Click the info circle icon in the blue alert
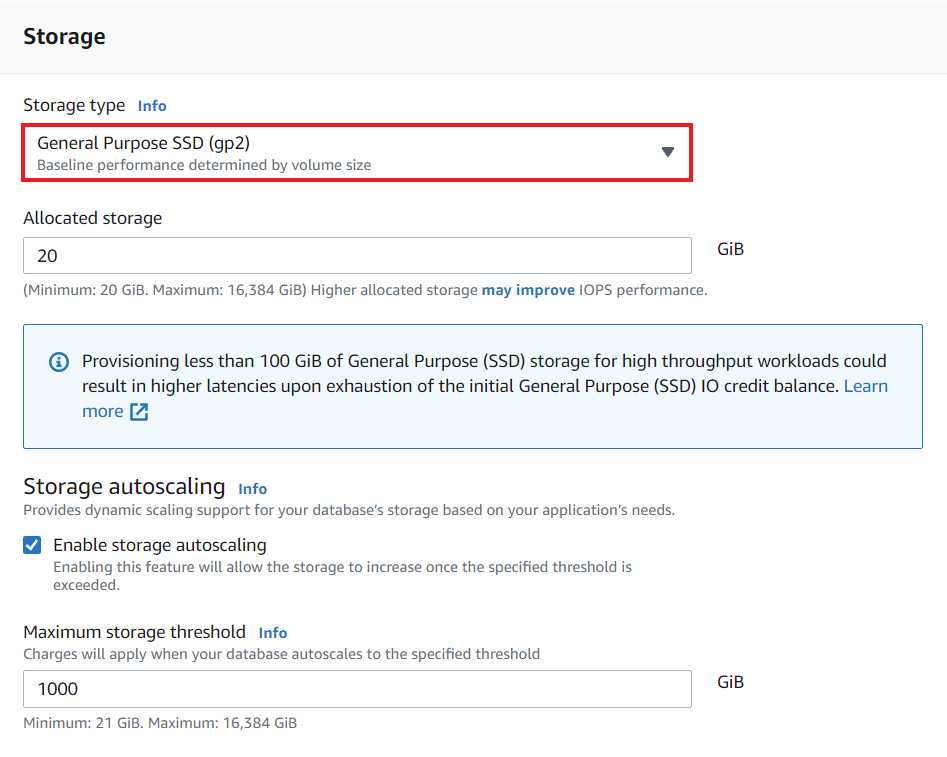Image resolution: width=947 pixels, height=757 pixels. (x=58, y=362)
